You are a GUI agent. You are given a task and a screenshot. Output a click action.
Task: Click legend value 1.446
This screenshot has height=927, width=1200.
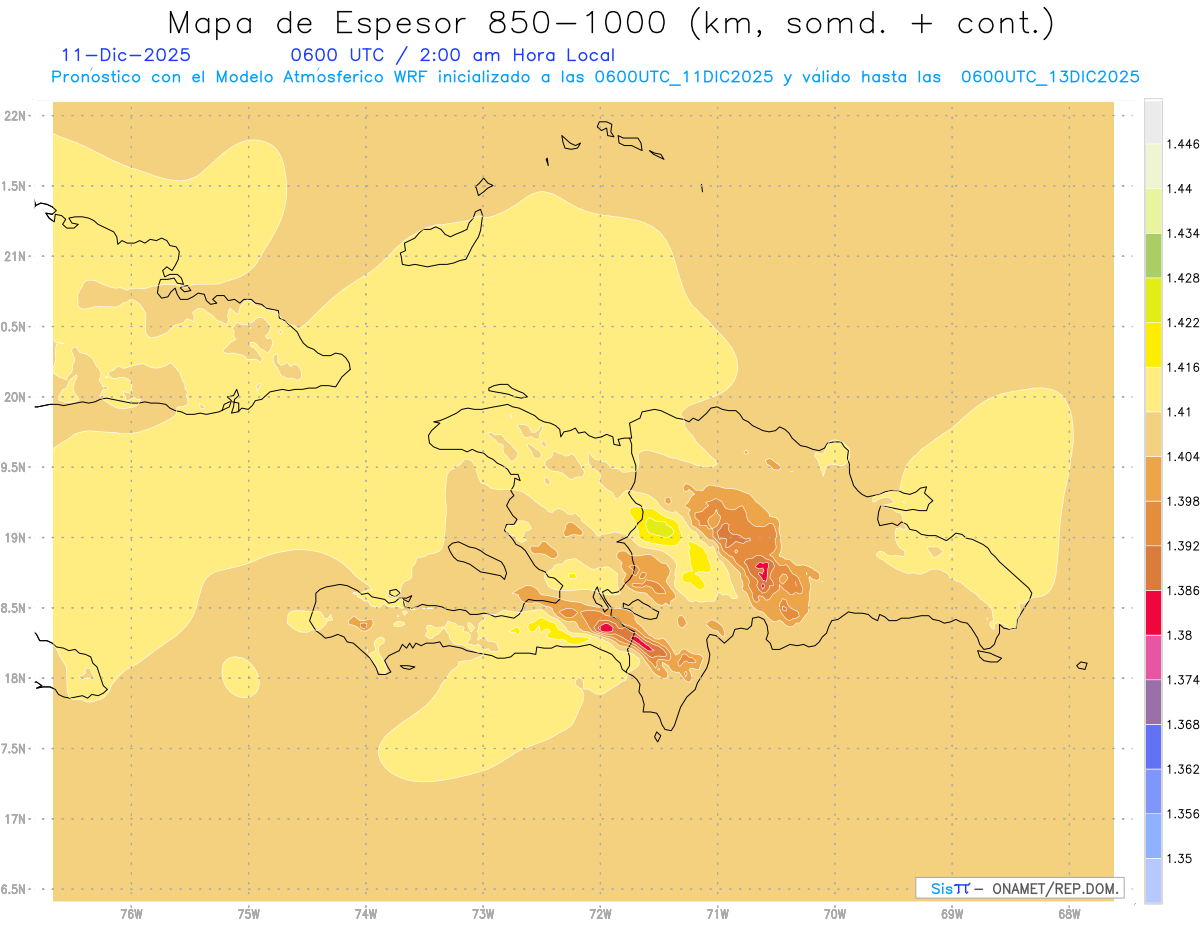tap(1185, 144)
